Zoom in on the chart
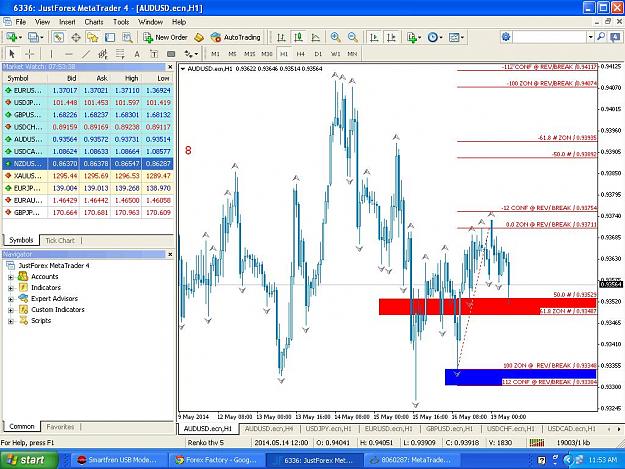Image resolution: width=625 pixels, height=469 pixels. pyautogui.click(x=336, y=37)
